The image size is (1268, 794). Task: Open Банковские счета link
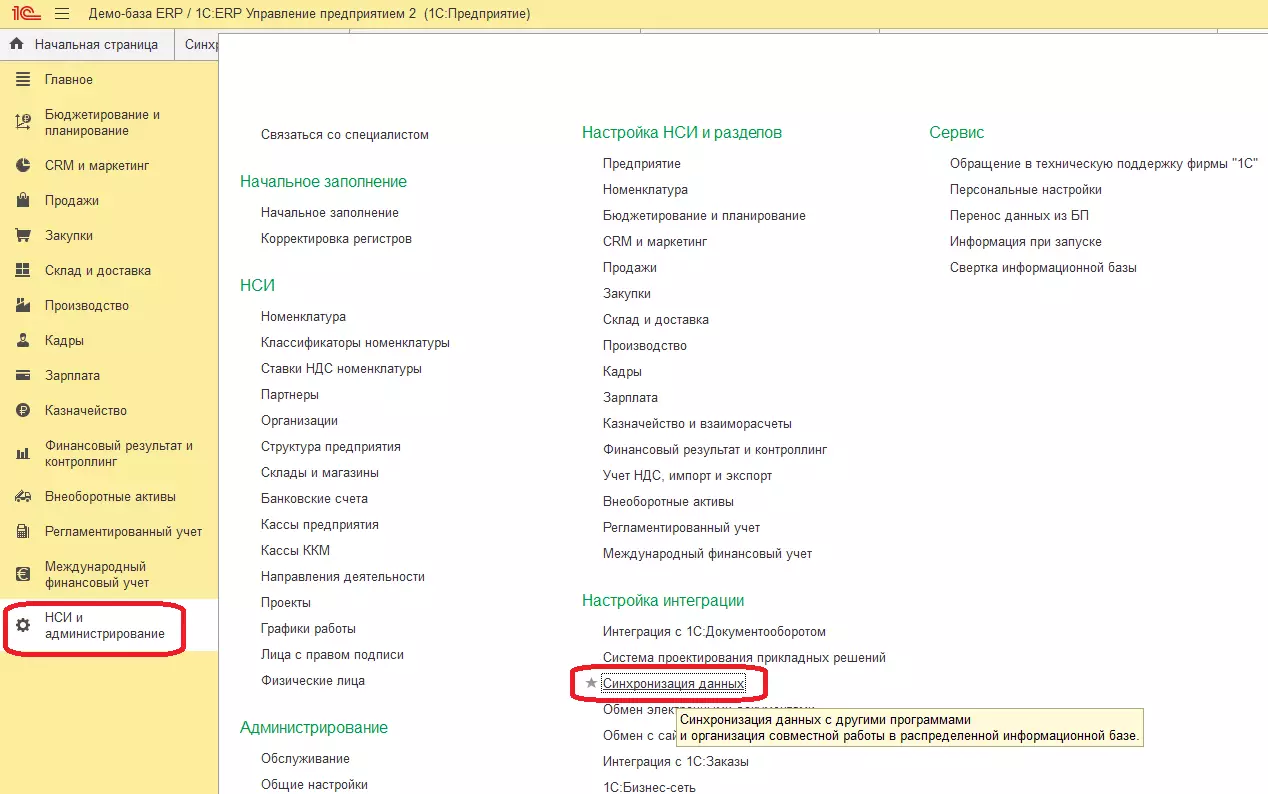(314, 499)
